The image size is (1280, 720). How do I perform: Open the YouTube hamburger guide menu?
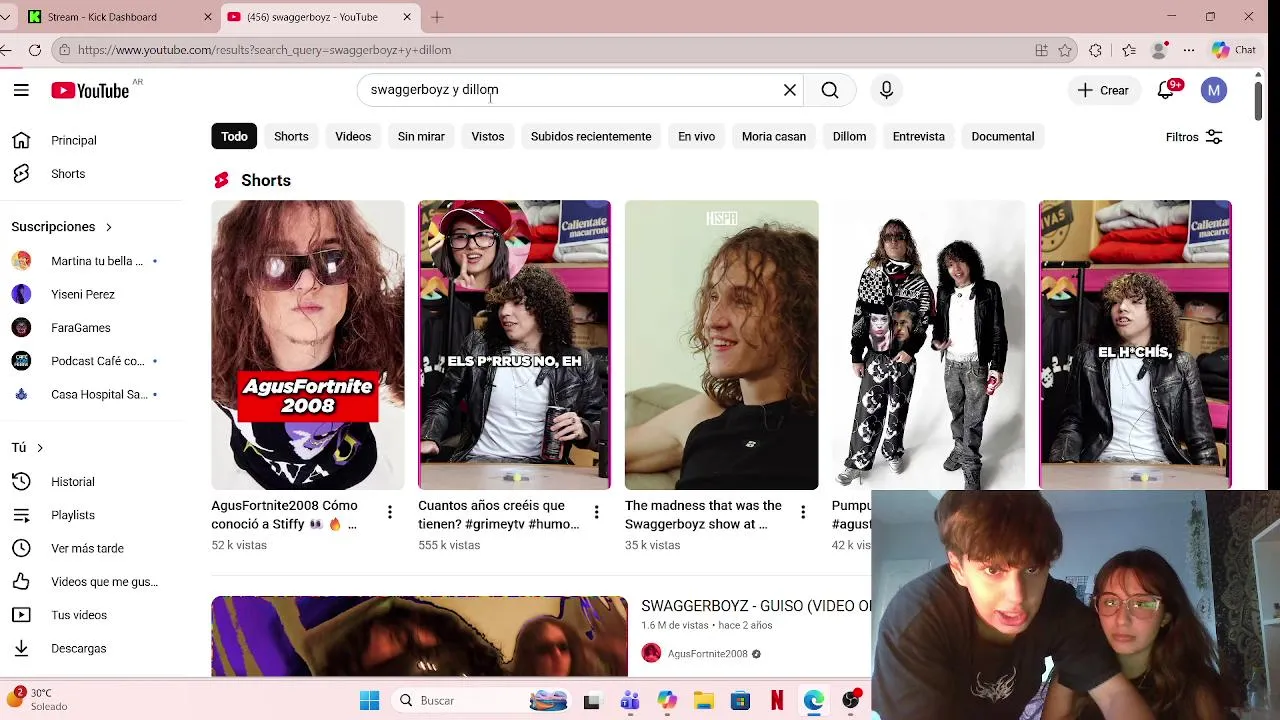[x=21, y=90]
